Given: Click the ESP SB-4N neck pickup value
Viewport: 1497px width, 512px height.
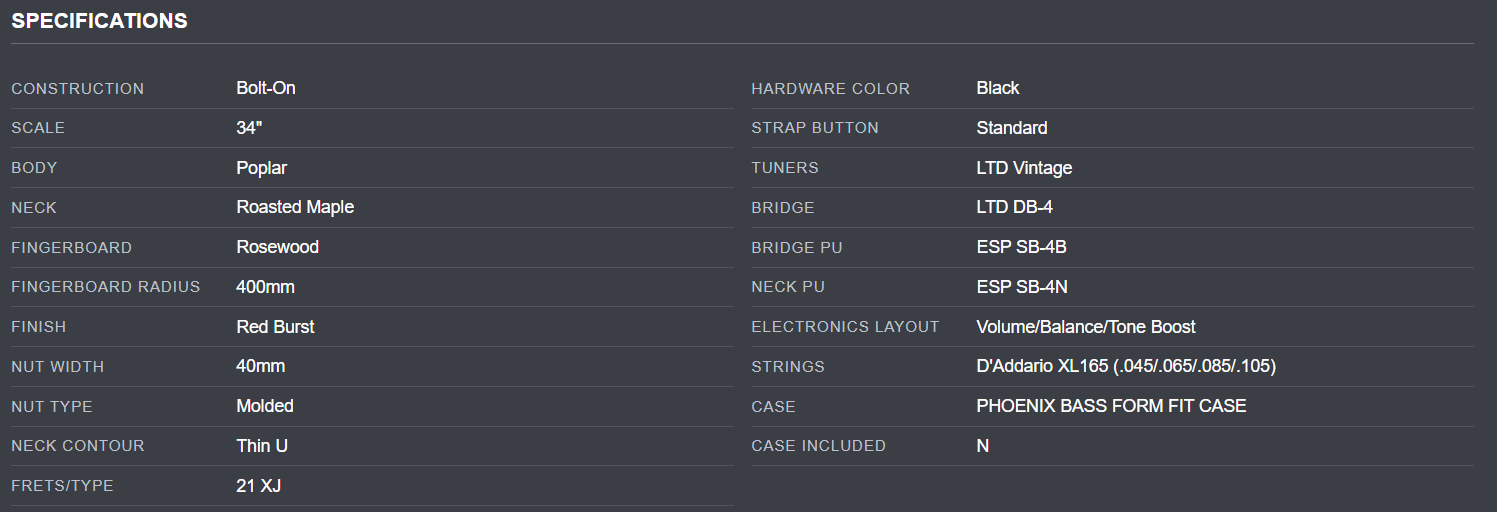Looking at the screenshot, I should point(1022,287).
